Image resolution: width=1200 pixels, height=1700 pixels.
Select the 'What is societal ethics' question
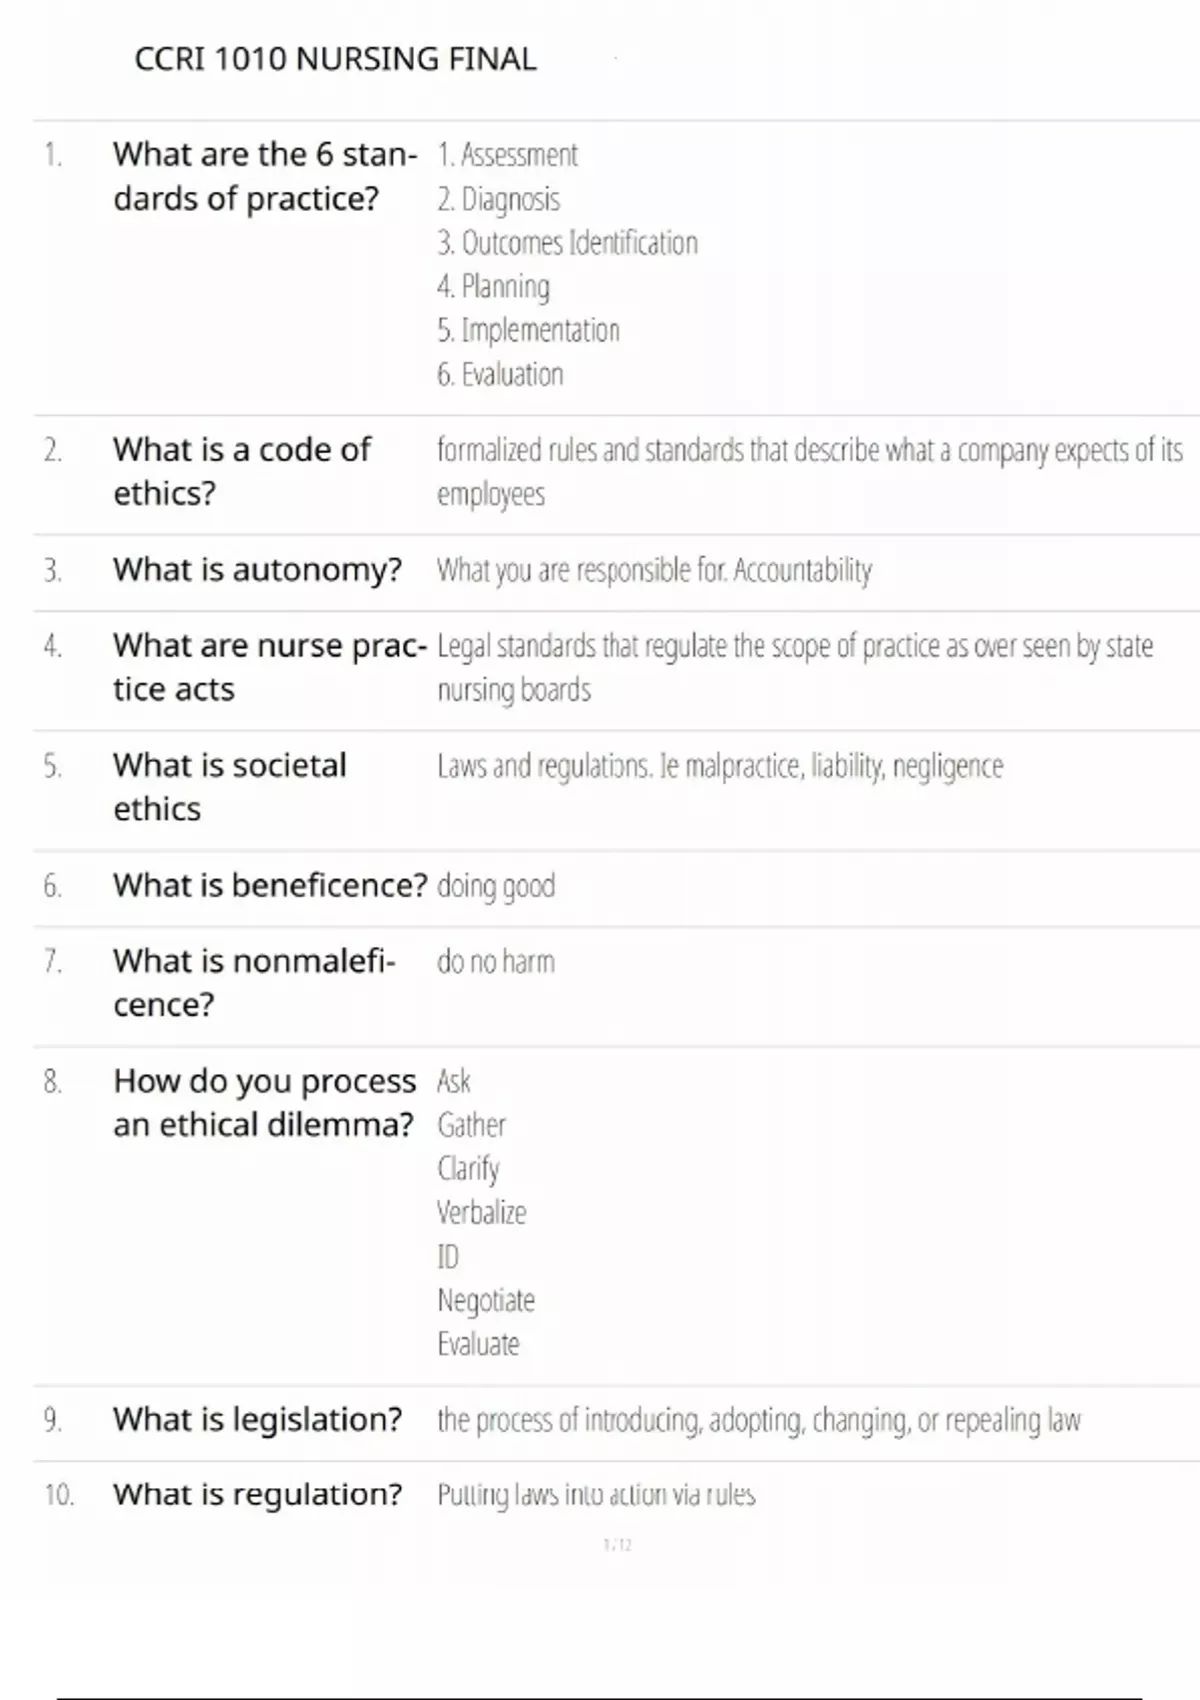(x=229, y=787)
